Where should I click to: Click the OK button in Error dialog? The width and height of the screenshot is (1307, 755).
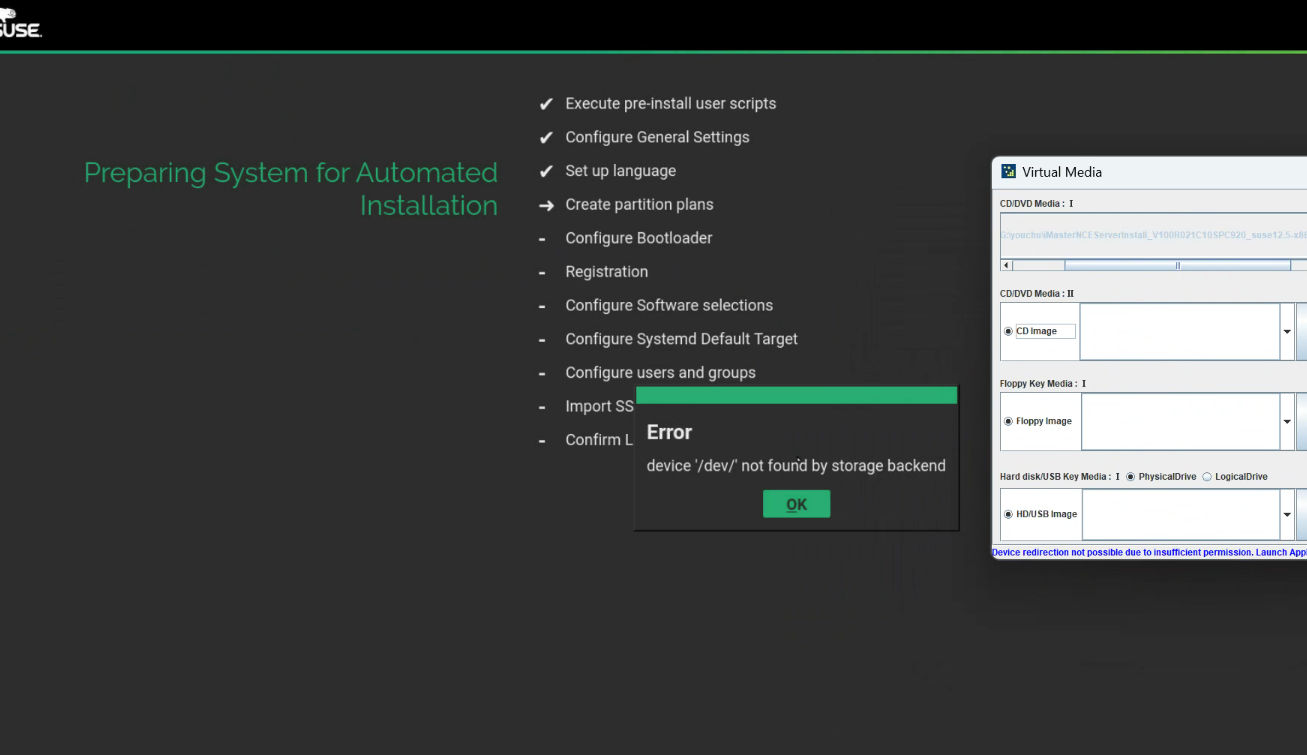[796, 504]
